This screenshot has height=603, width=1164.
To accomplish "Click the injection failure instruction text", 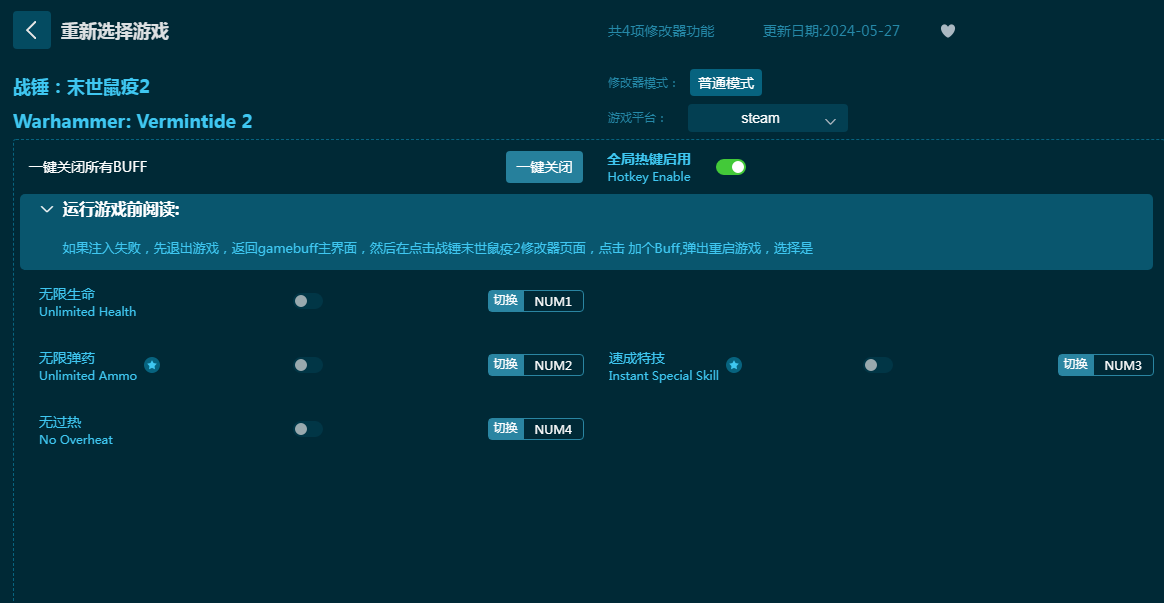I will pyautogui.click(x=437, y=248).
